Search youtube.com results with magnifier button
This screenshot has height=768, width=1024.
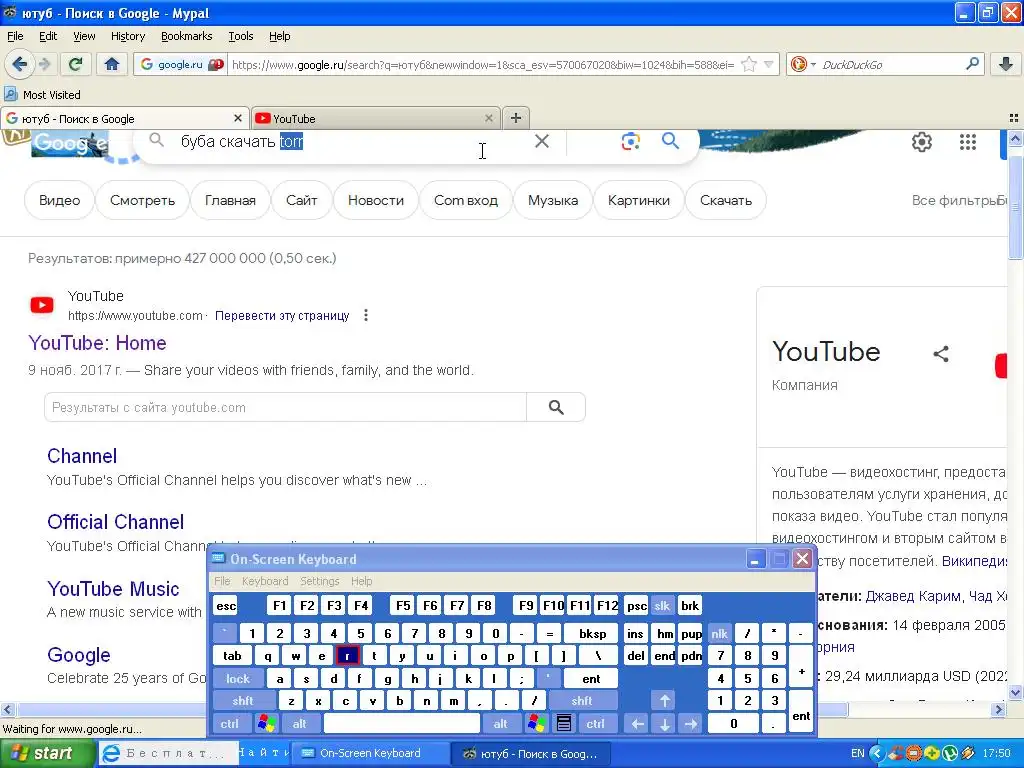tap(556, 408)
